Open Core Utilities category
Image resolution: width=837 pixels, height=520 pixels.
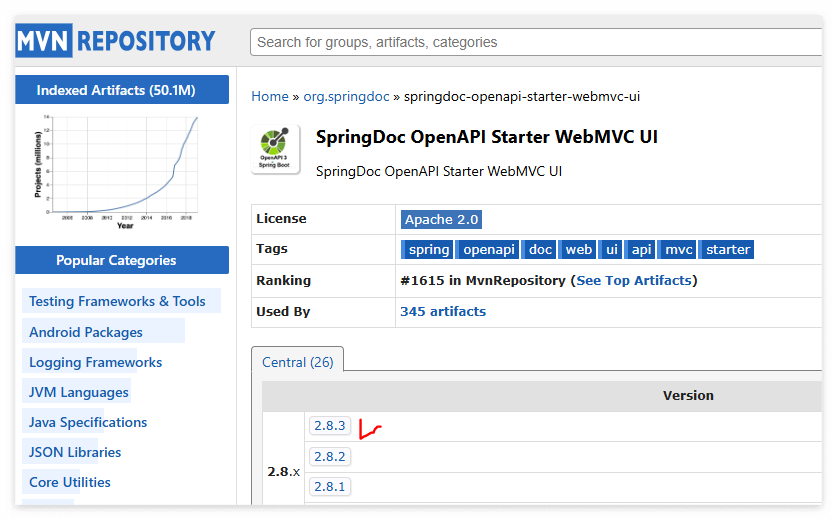tap(70, 482)
